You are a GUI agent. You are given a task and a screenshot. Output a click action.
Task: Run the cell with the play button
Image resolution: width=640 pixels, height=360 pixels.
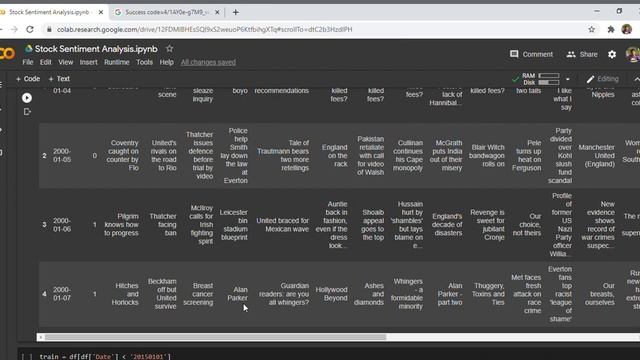(27, 98)
